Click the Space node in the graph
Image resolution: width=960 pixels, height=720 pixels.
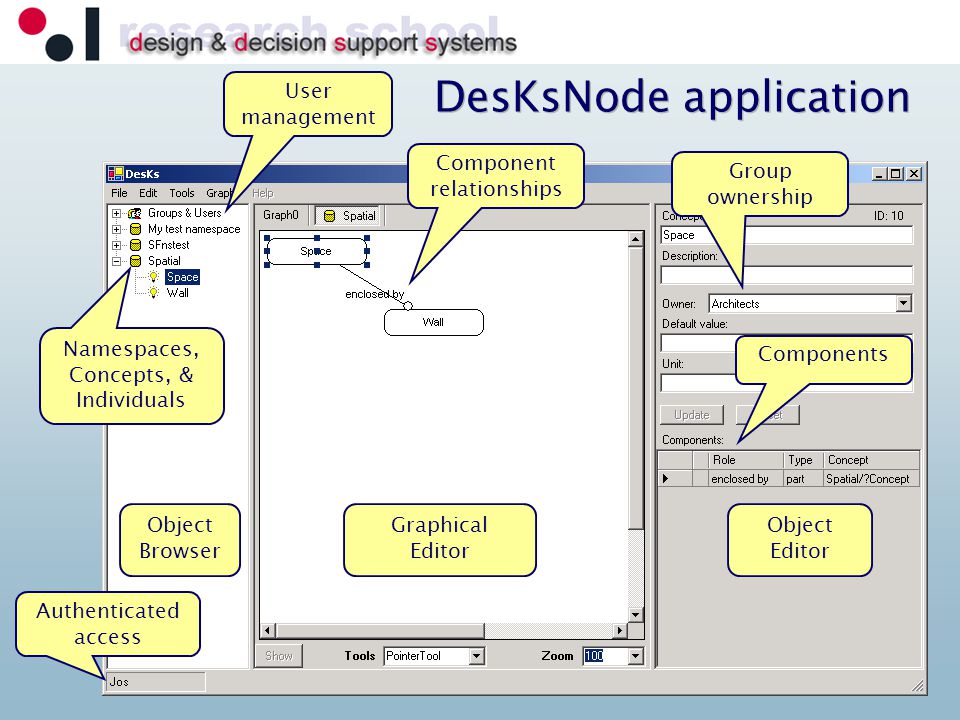point(317,251)
